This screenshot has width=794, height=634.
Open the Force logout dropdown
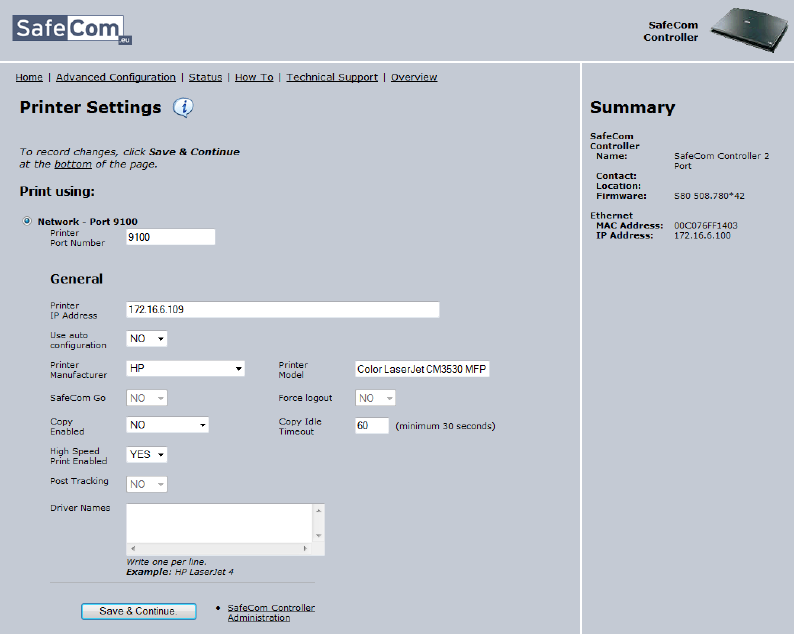(x=375, y=398)
